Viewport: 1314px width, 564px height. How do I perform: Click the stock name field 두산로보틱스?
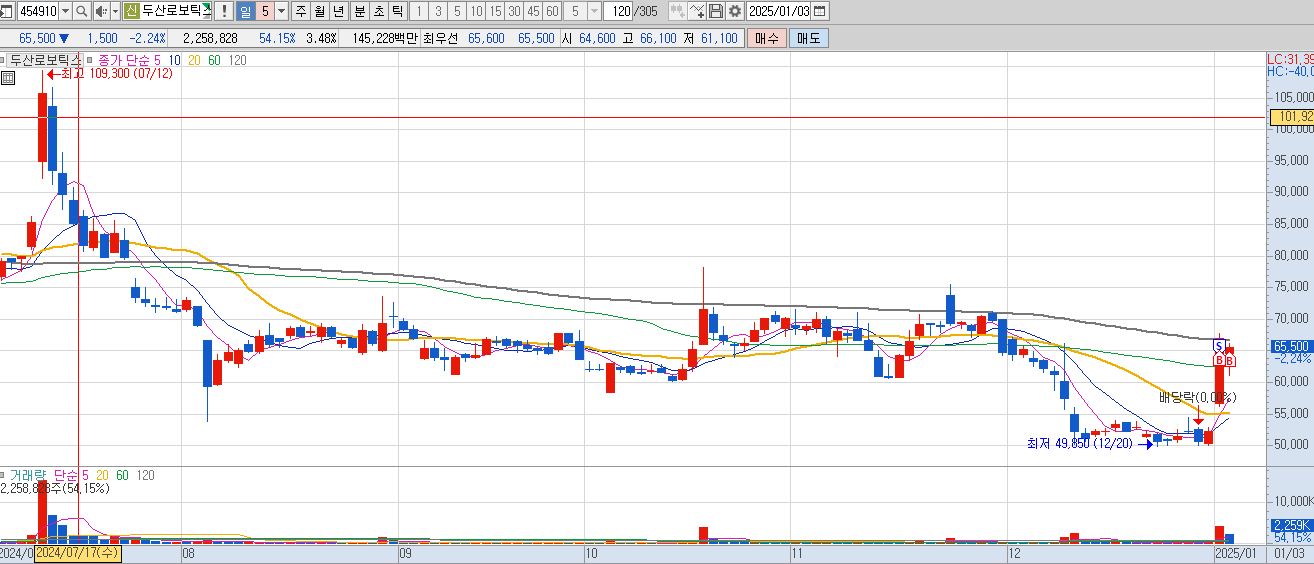point(176,12)
